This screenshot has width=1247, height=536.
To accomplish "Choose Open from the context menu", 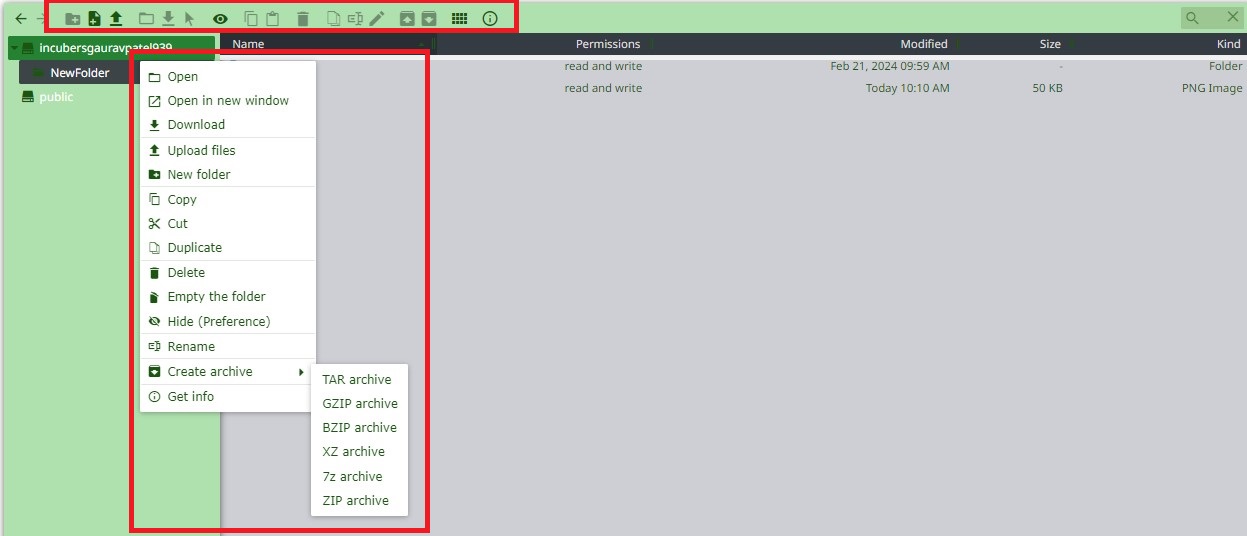I will 228,76.
